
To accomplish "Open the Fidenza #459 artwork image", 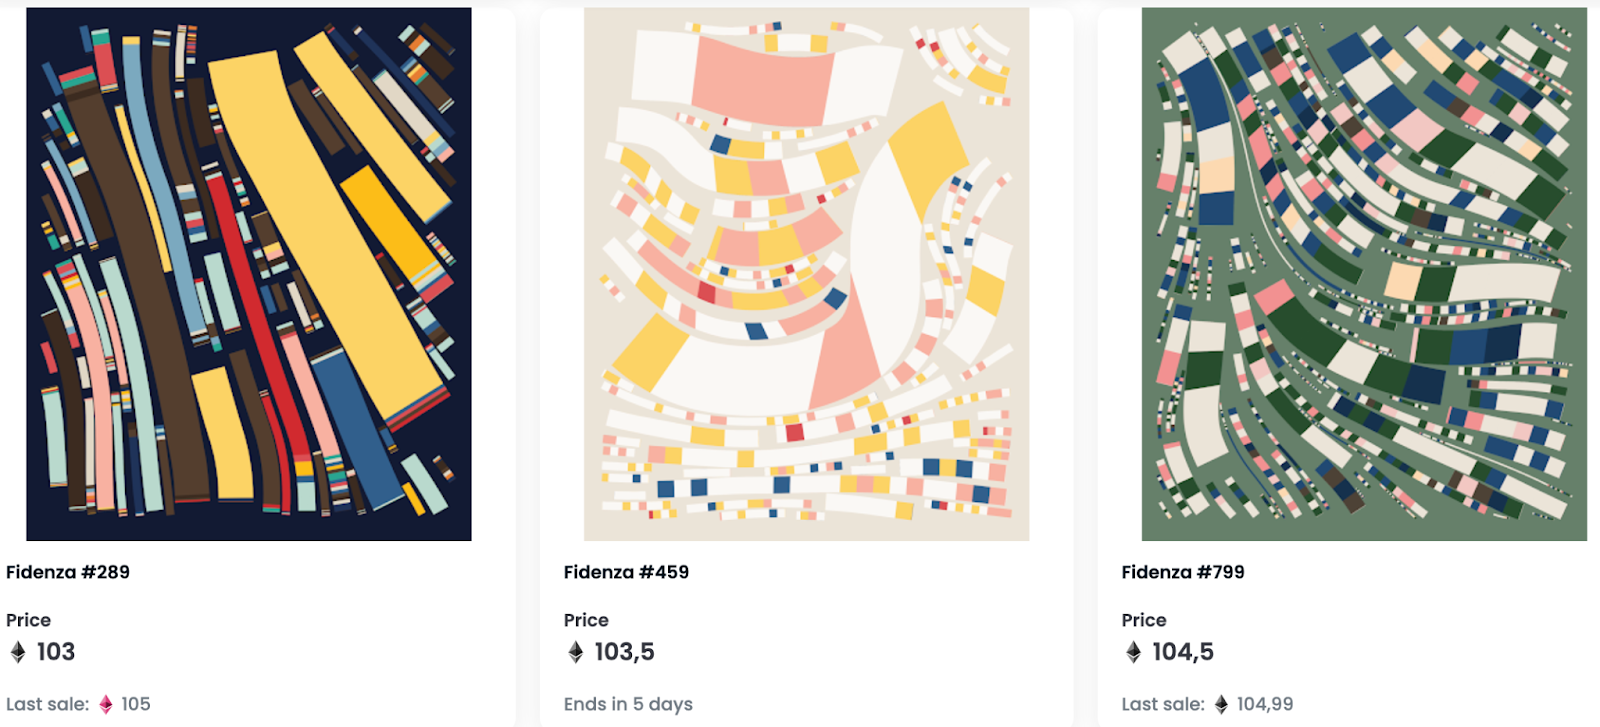I will pos(806,274).
